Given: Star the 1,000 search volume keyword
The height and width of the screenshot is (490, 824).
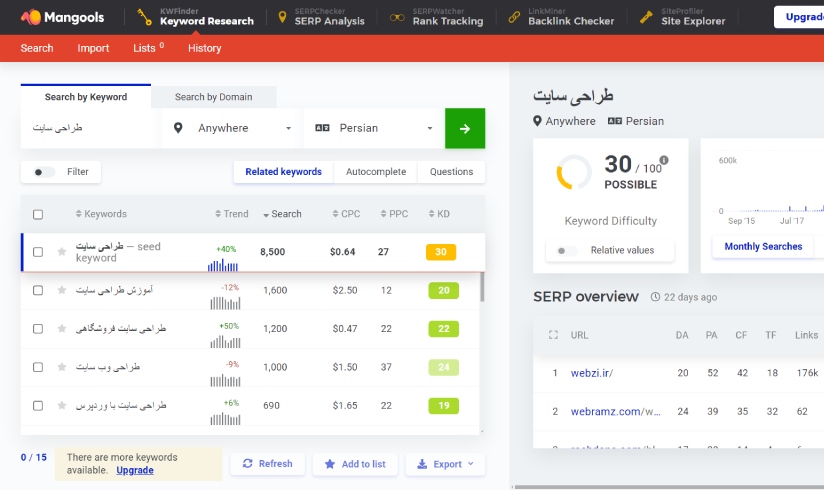Looking at the screenshot, I should click(x=62, y=367).
